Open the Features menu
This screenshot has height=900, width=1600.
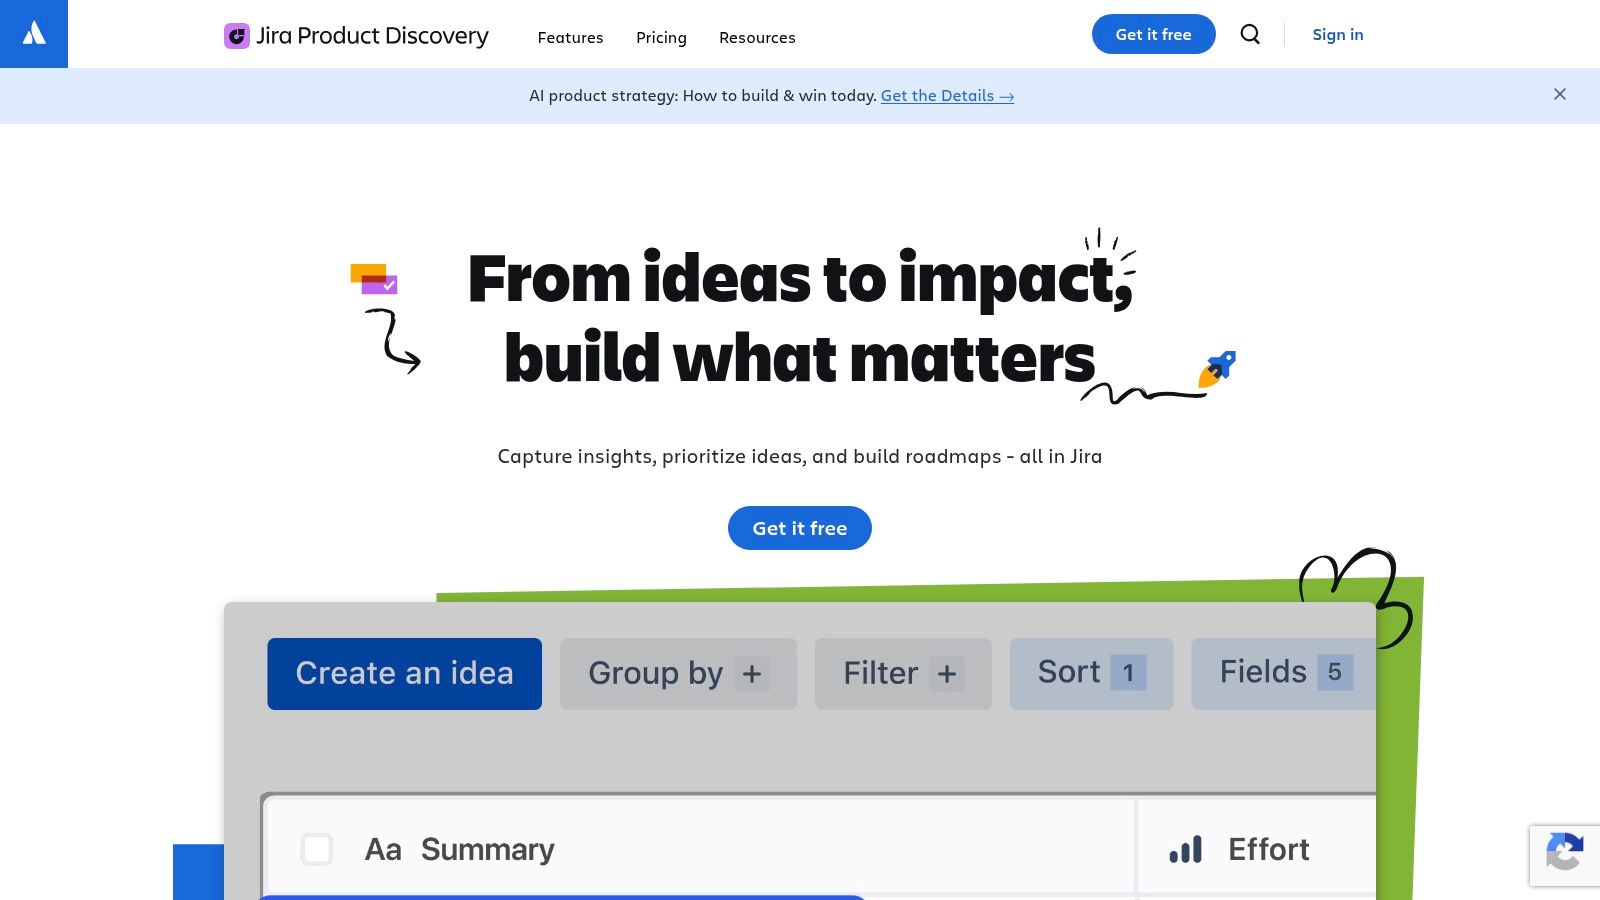tap(570, 37)
